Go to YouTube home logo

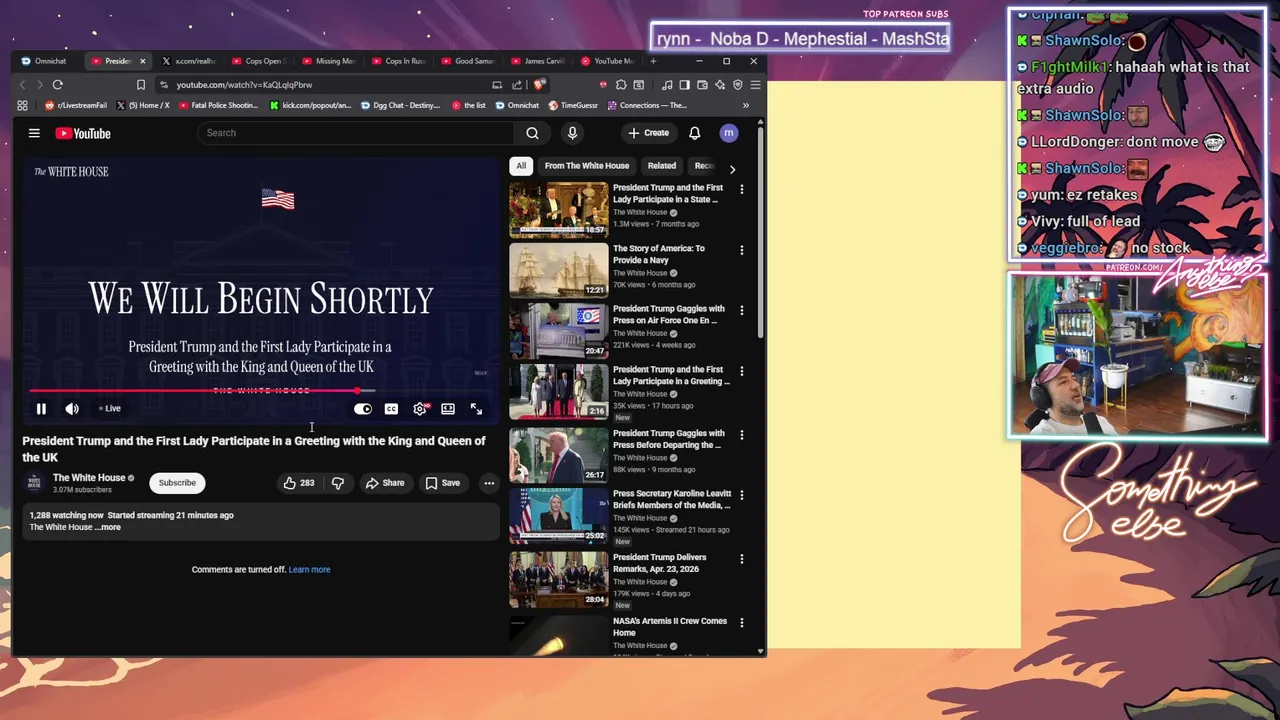[x=83, y=133]
